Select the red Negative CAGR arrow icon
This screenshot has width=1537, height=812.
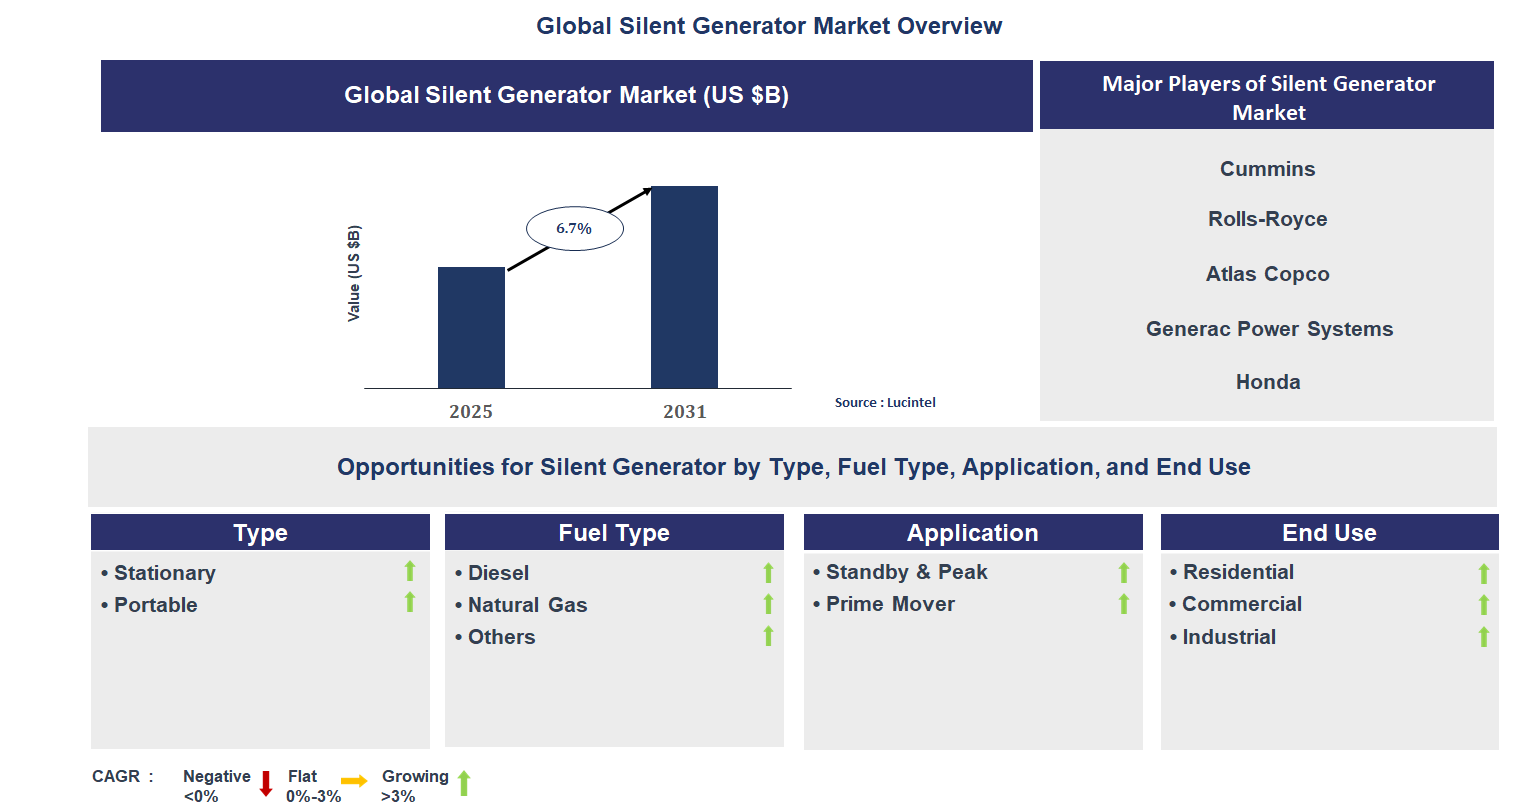264,784
